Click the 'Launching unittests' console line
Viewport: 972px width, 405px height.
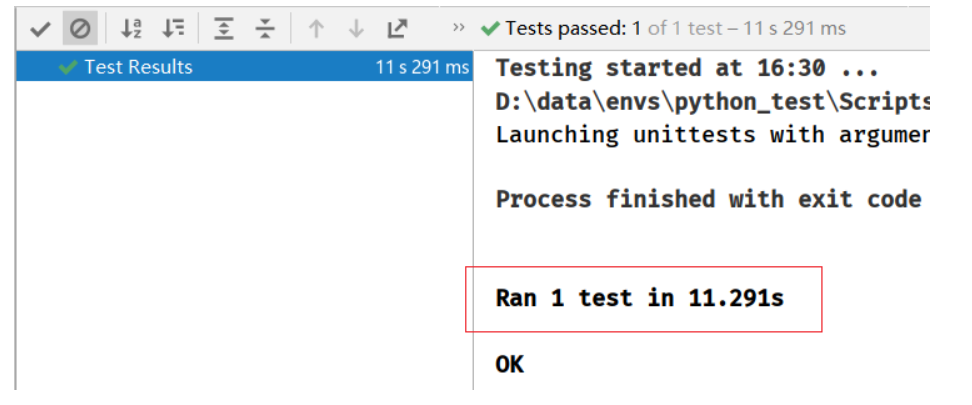713,134
